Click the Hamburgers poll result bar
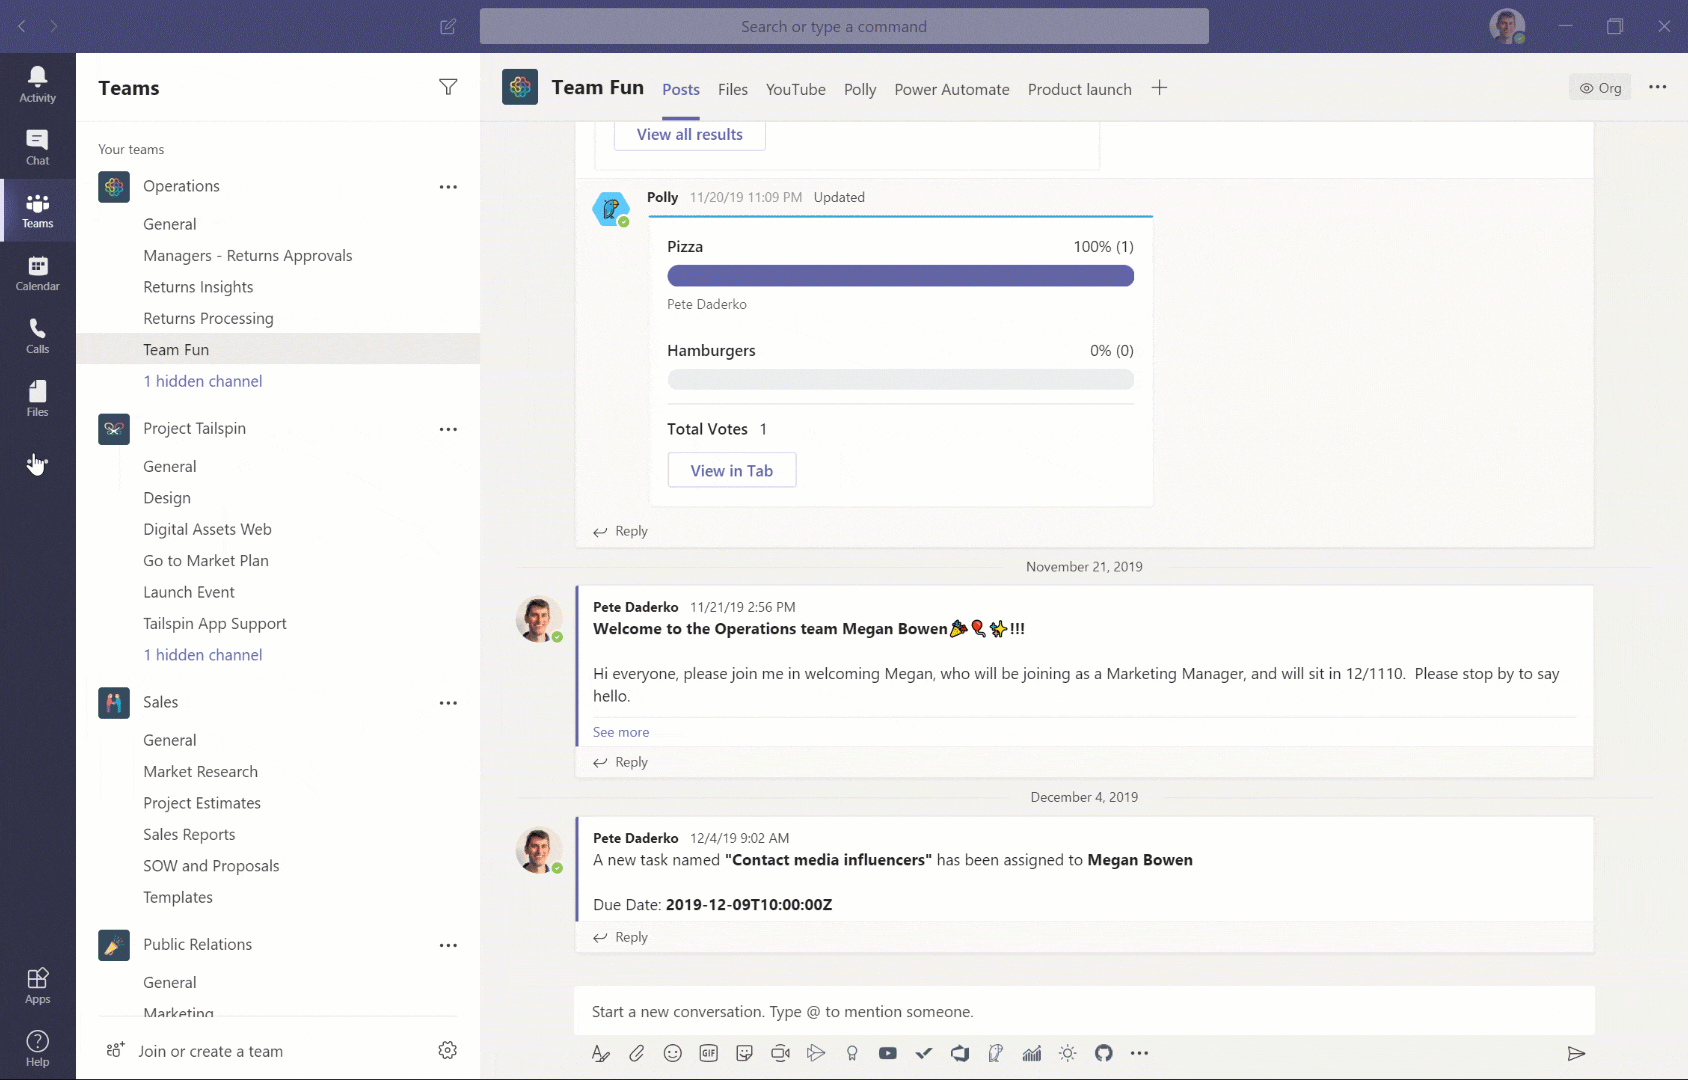Image resolution: width=1688 pixels, height=1080 pixels. [901, 380]
